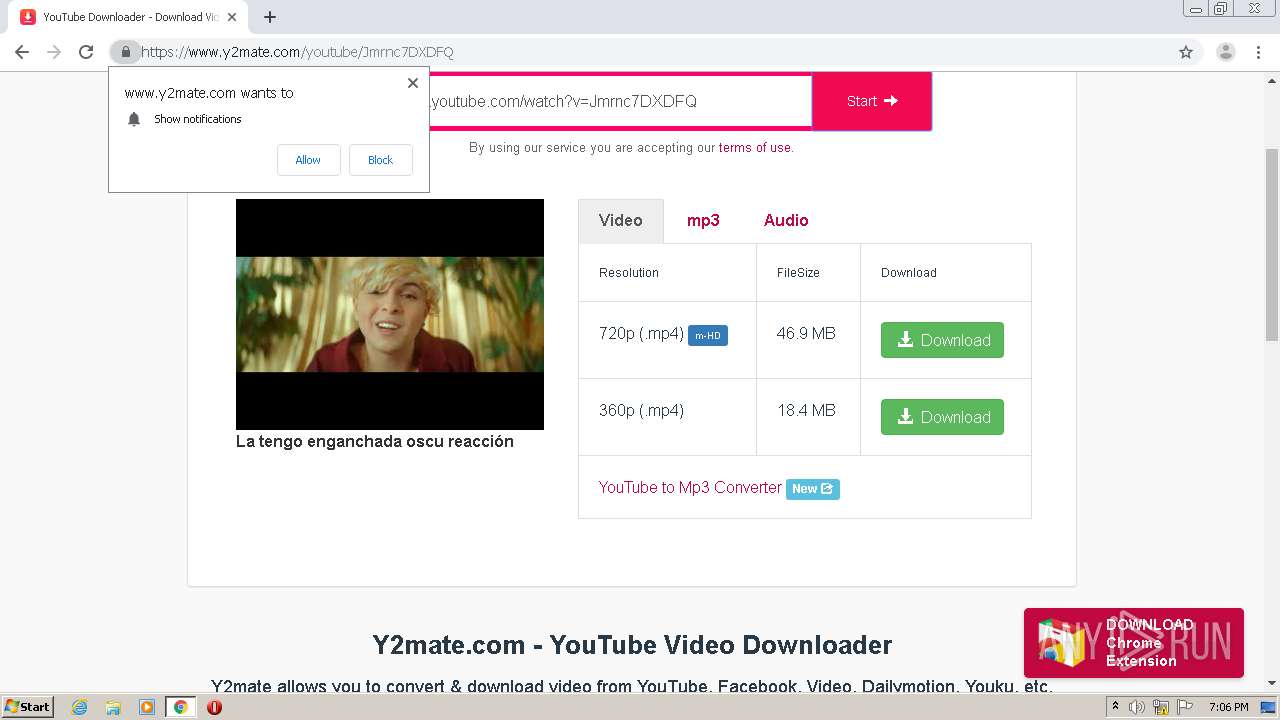Switch to the mp3 tab

pos(703,220)
